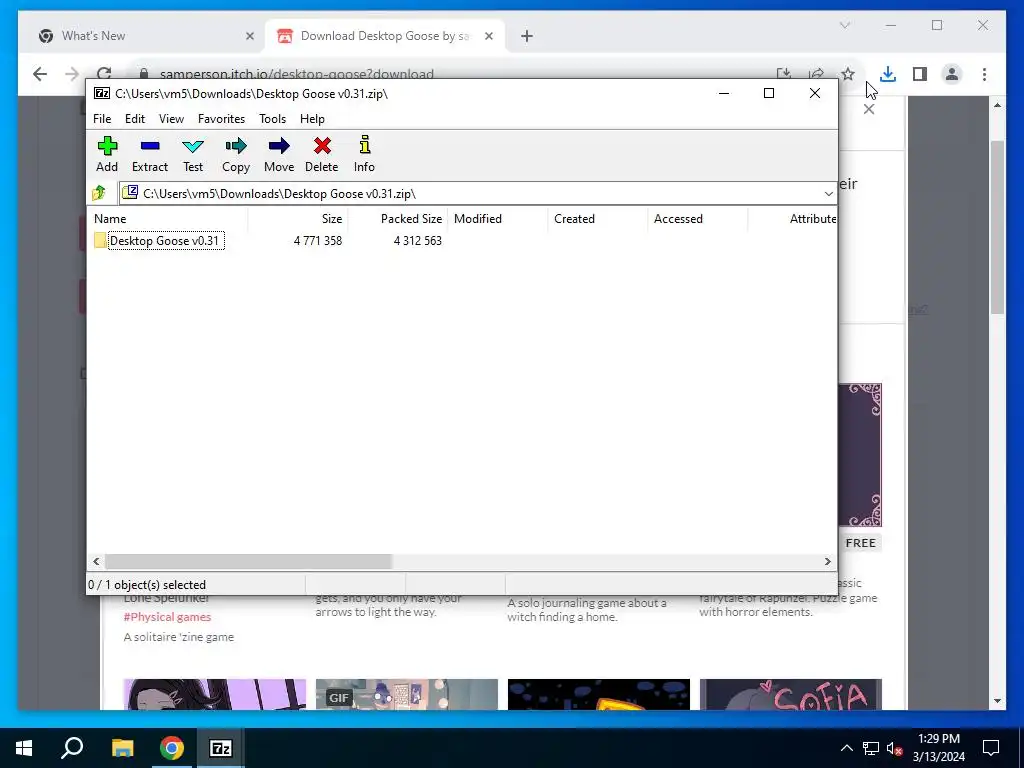Click the Add button in 7-Zip toolbar
This screenshot has height=768, width=1024.
(x=107, y=155)
